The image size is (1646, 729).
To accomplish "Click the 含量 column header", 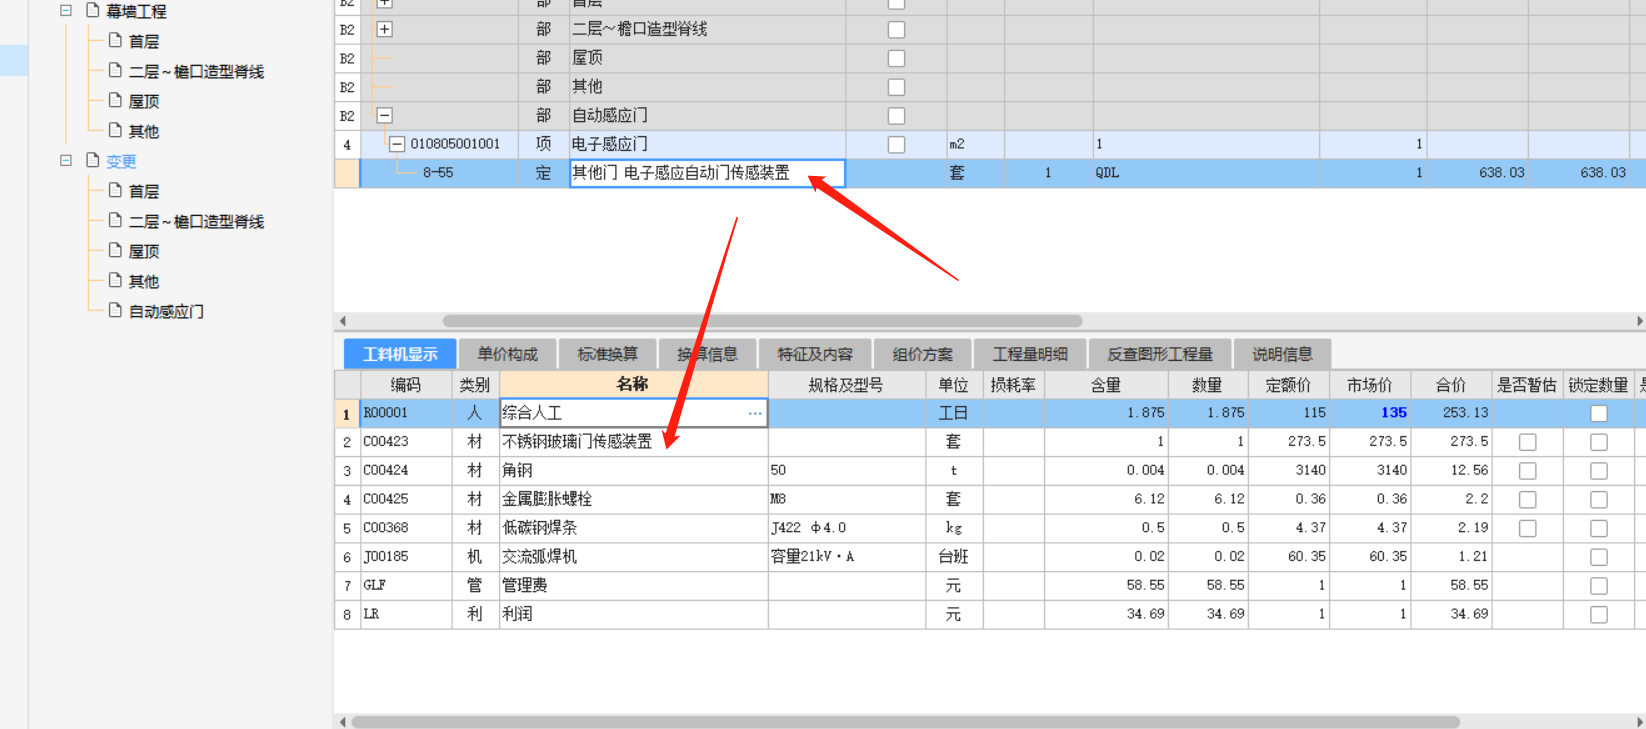I will click(x=1106, y=384).
